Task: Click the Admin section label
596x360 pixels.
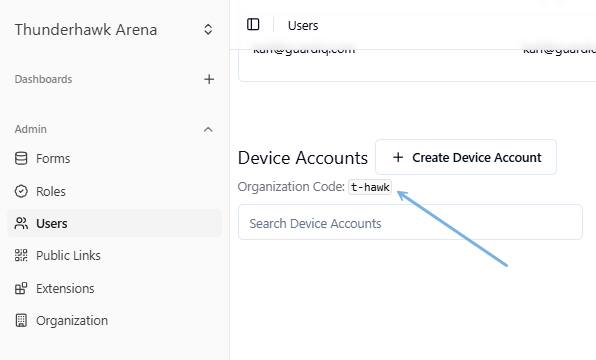Action: (30, 129)
